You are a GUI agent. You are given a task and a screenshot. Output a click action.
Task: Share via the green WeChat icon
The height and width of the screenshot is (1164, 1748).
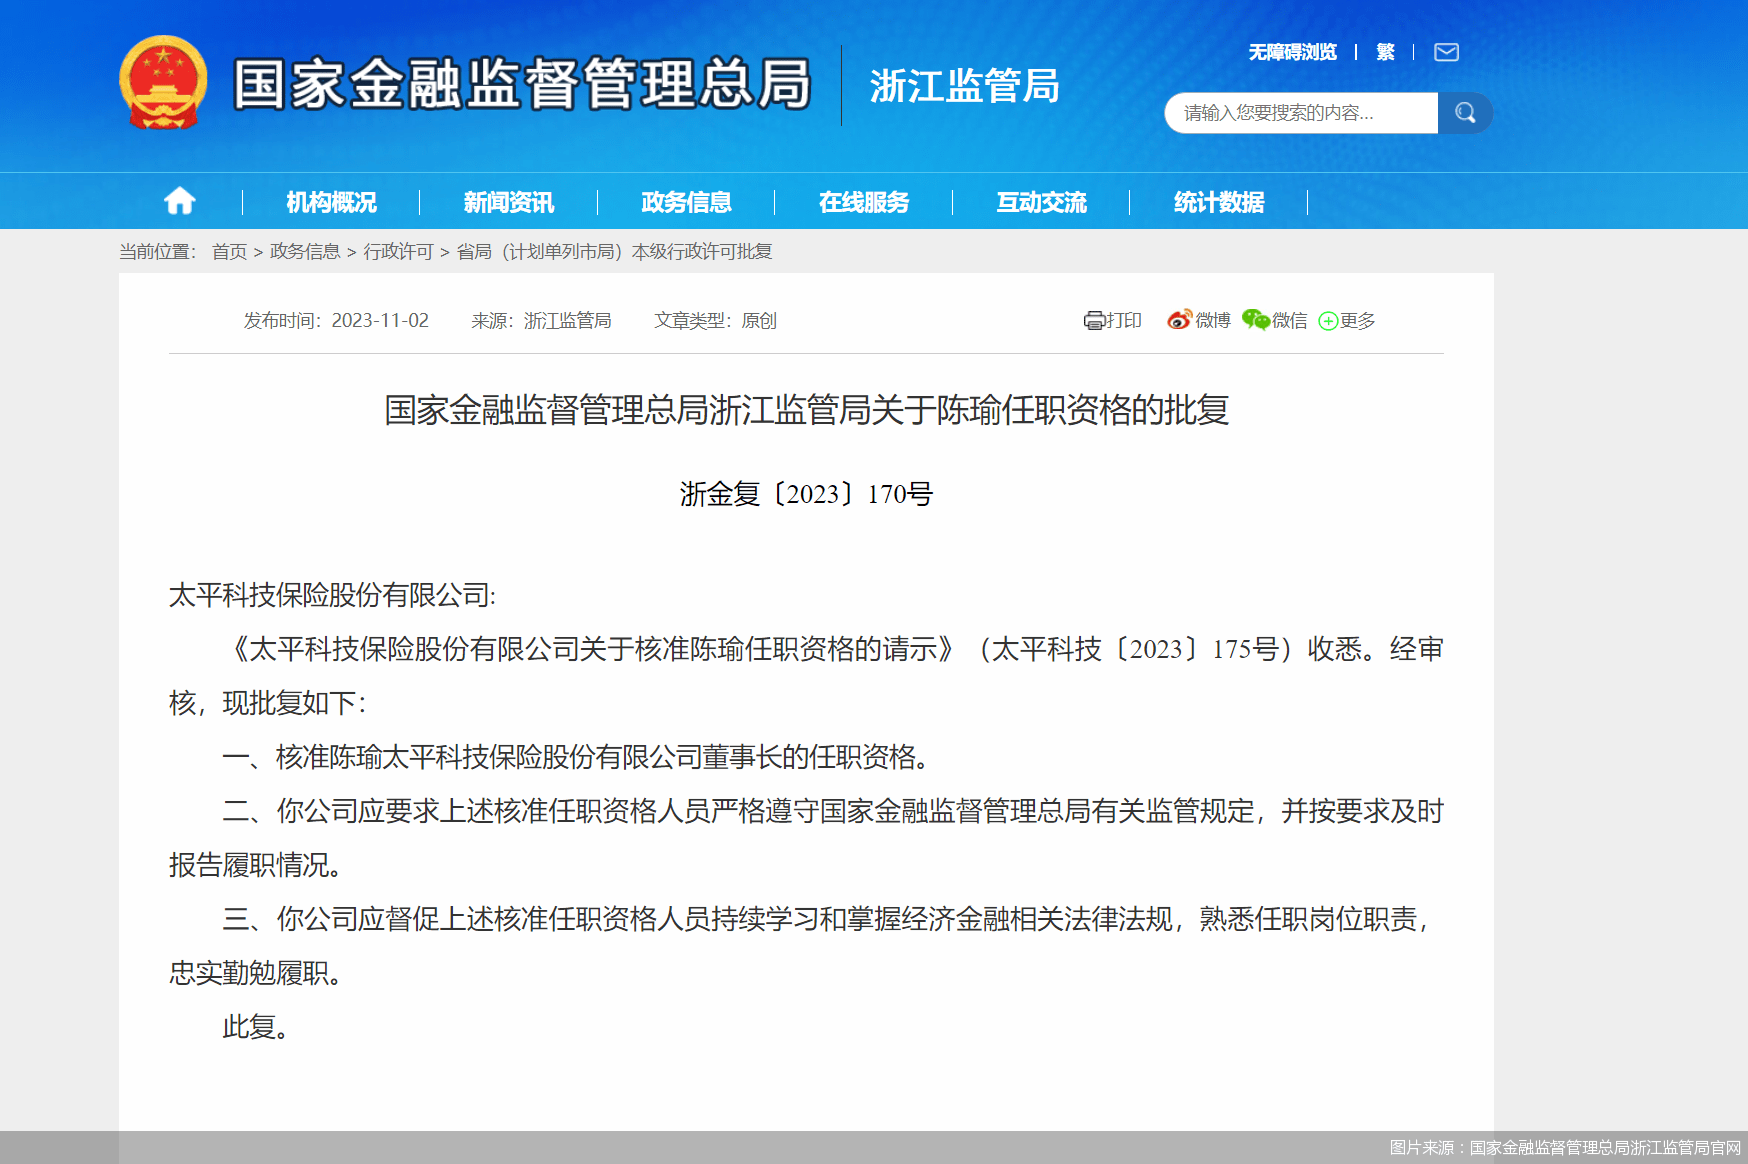[1256, 320]
